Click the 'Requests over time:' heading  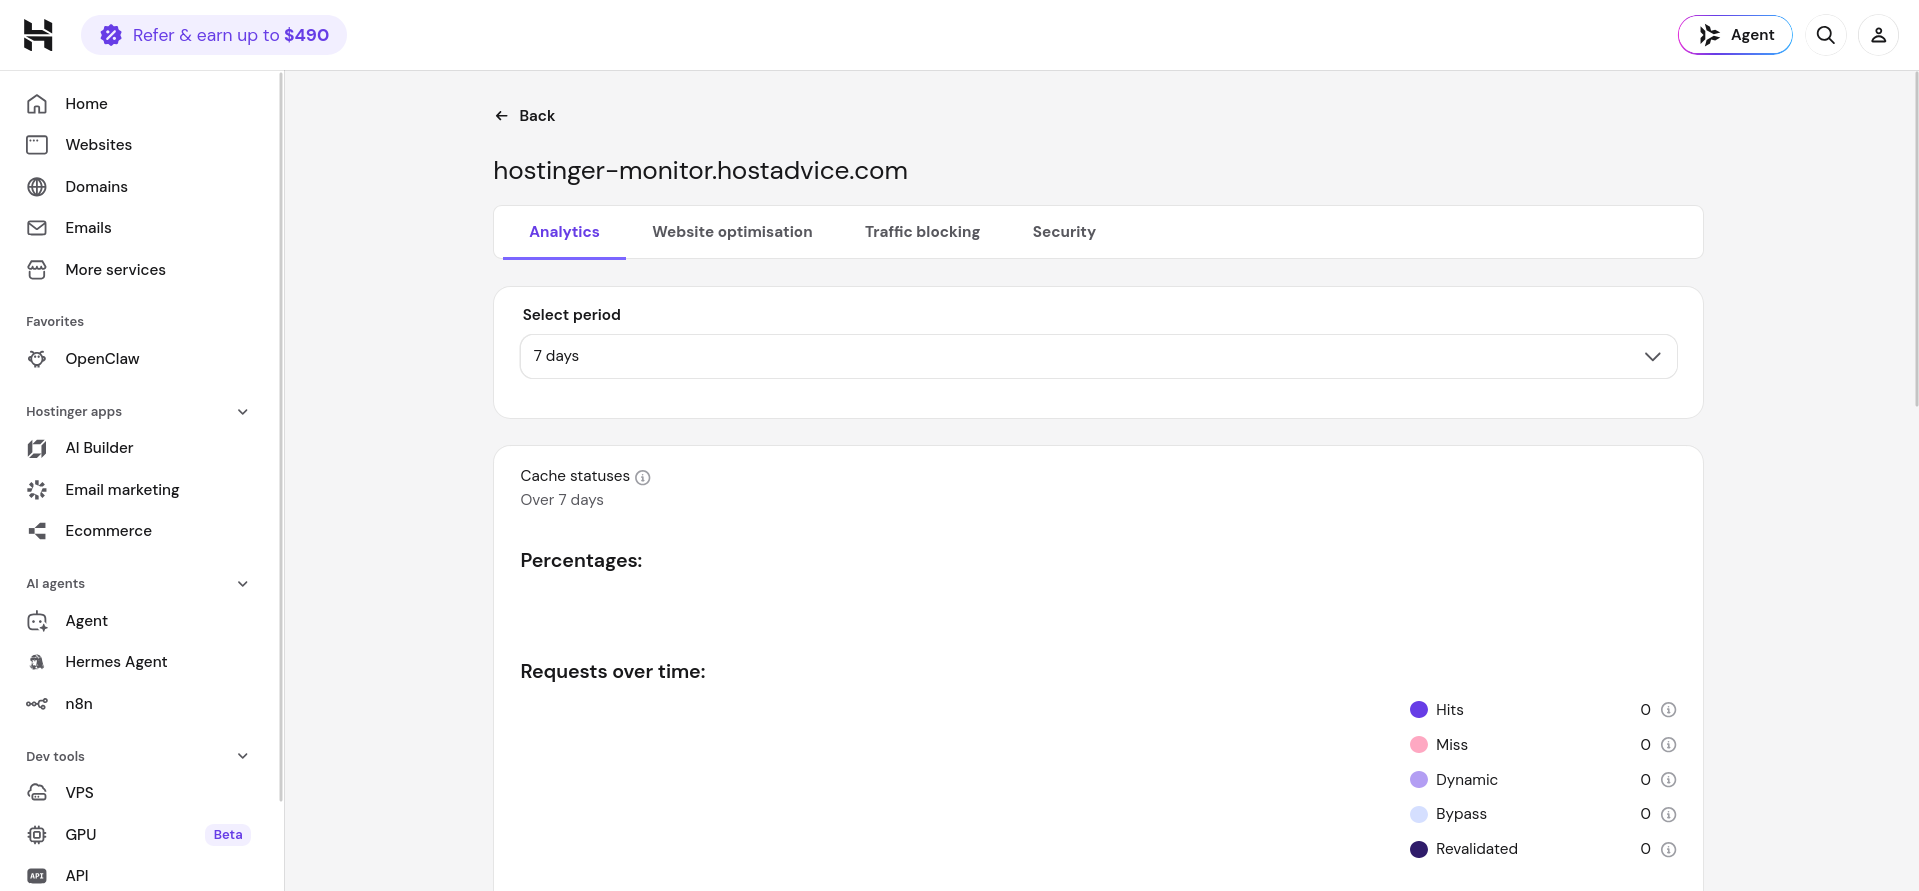click(613, 672)
